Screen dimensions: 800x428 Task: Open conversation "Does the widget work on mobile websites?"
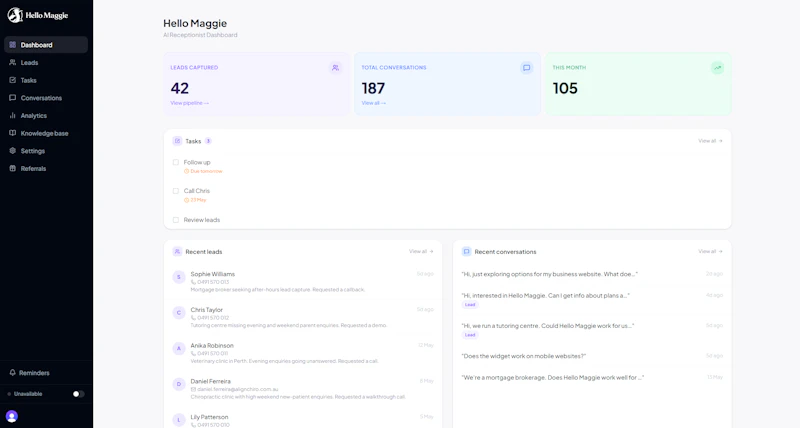pos(523,356)
